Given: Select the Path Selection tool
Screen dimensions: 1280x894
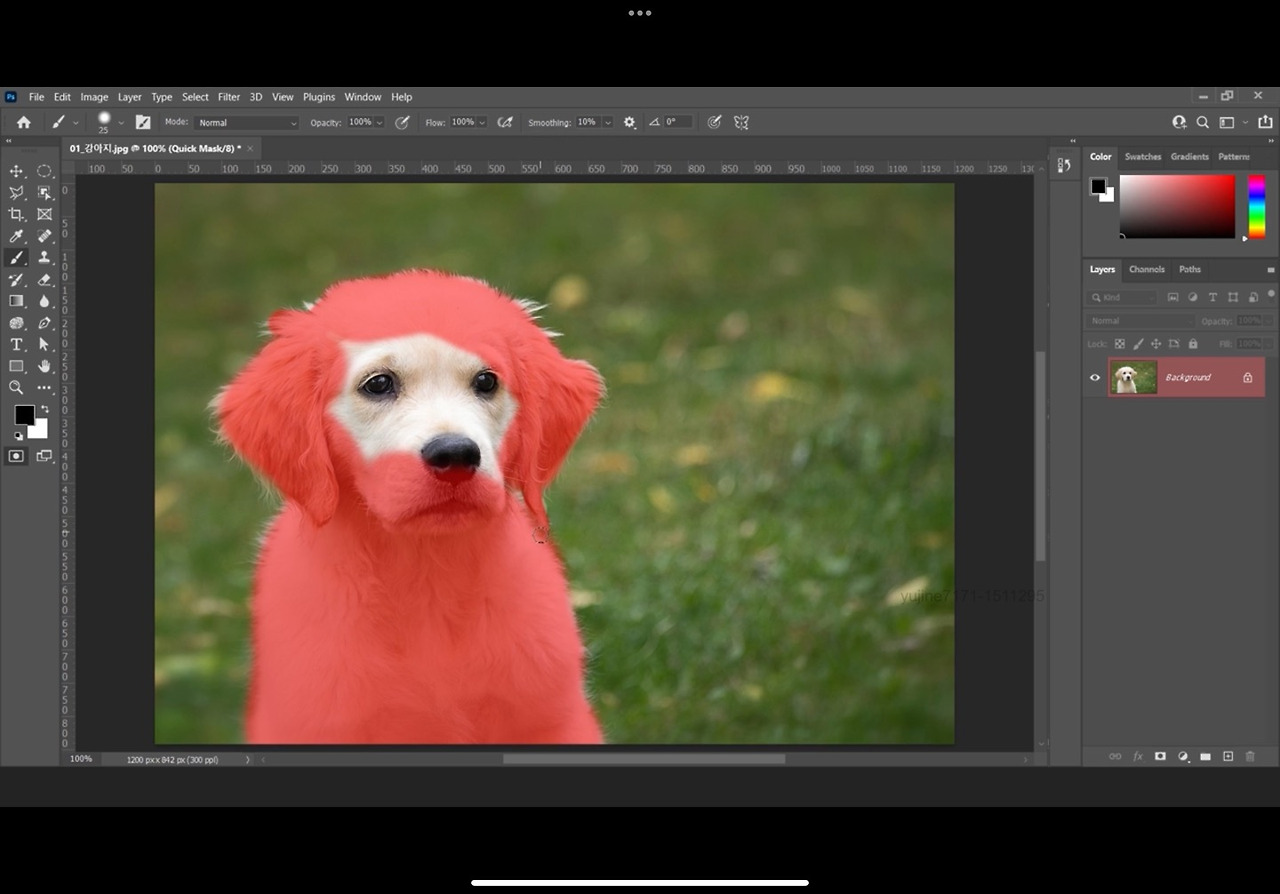Looking at the screenshot, I should click(x=44, y=344).
